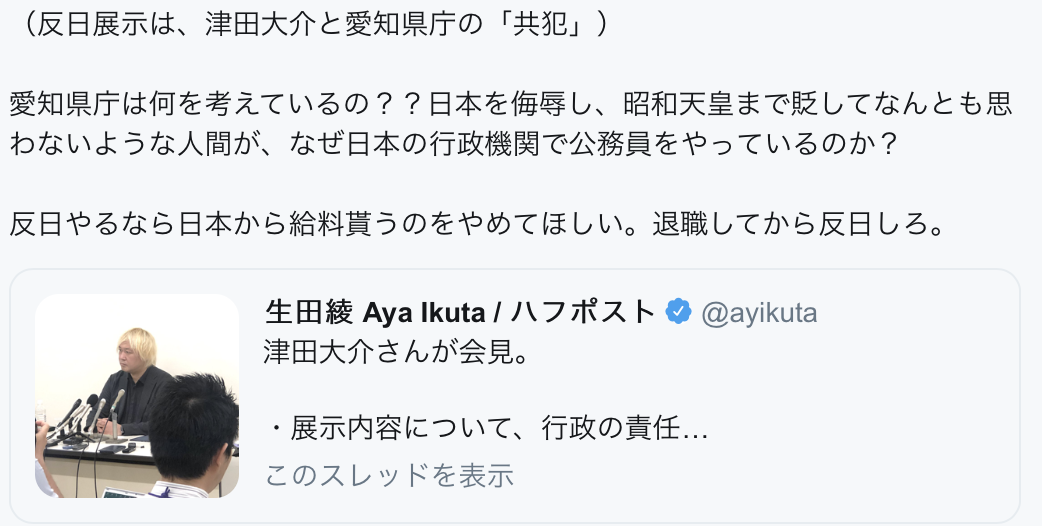Click the dark-haired person in the photo foreground
Image resolution: width=1042 pixels, height=526 pixels.
[195, 440]
